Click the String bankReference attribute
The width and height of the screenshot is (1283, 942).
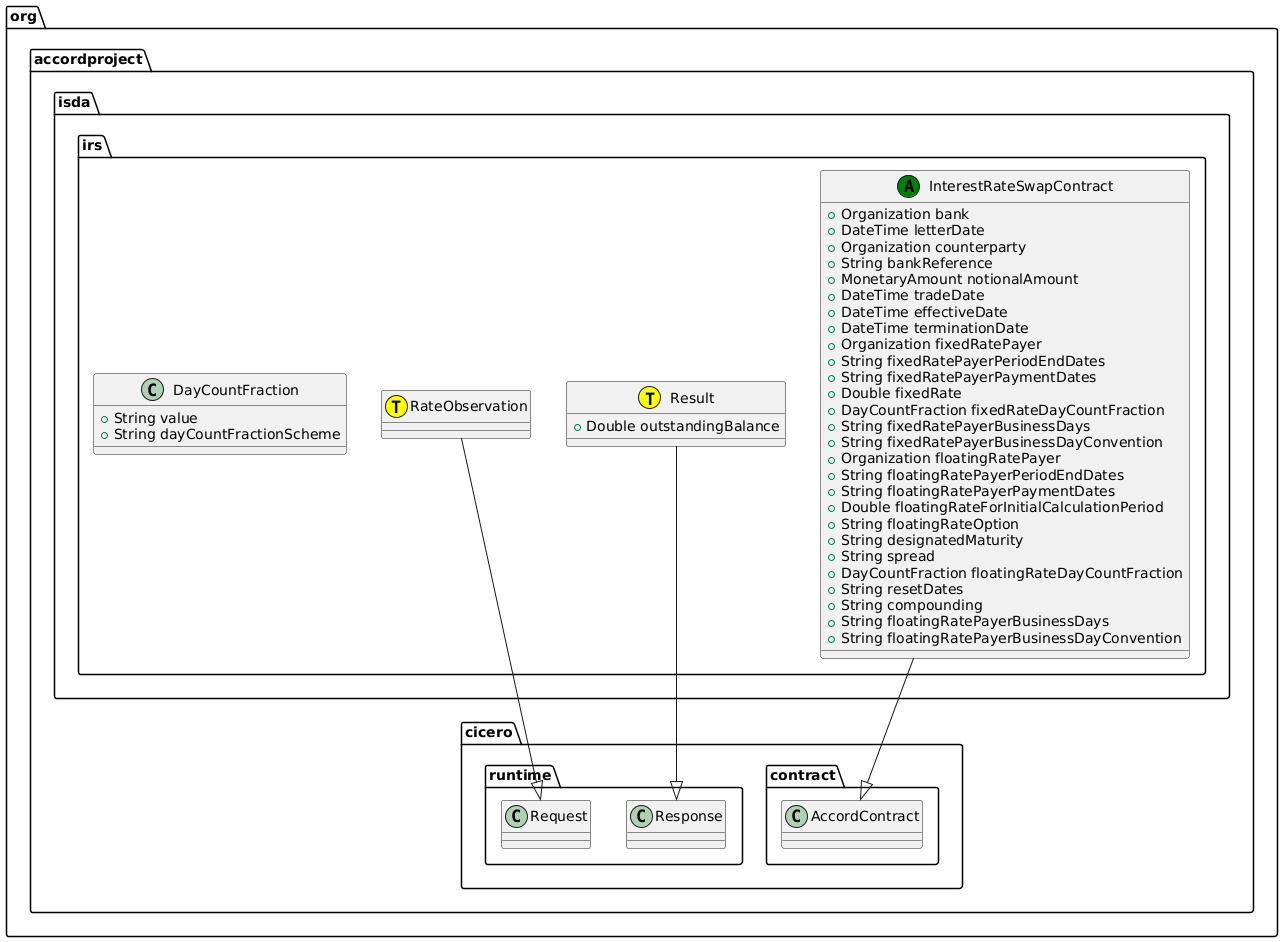[x=916, y=263]
